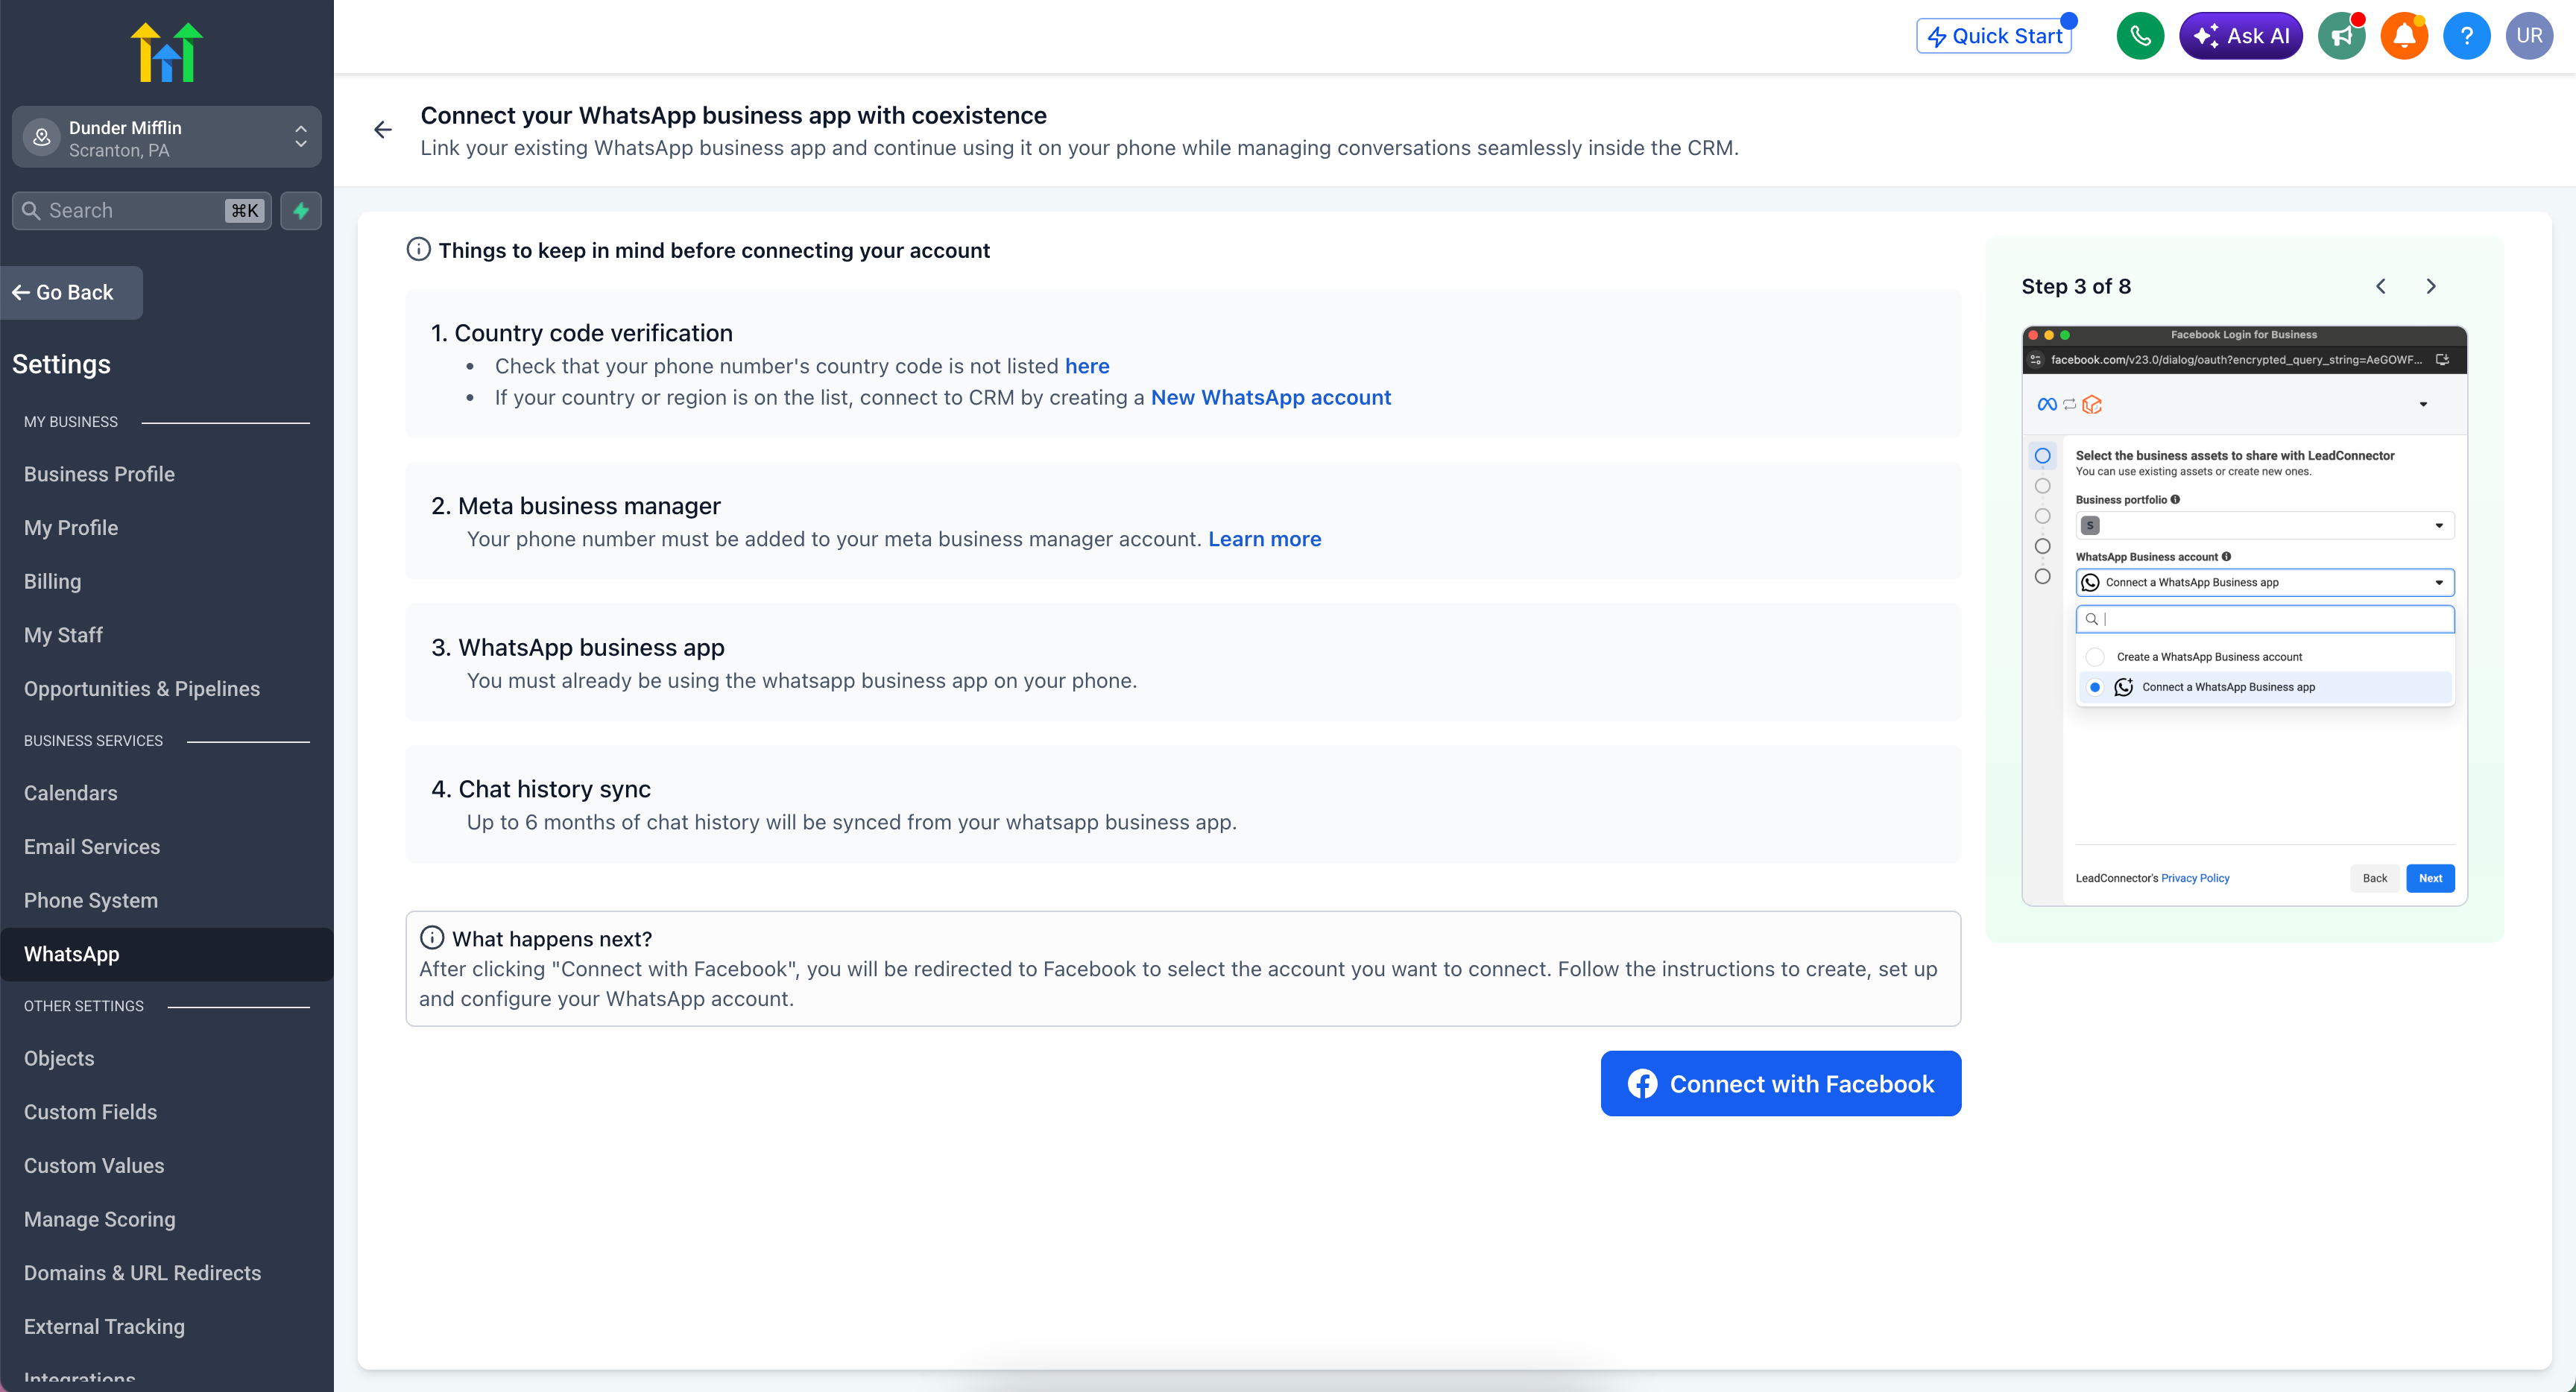Click the Go Back button in sidebar
Image resolution: width=2576 pixels, height=1392 pixels.
(71, 293)
